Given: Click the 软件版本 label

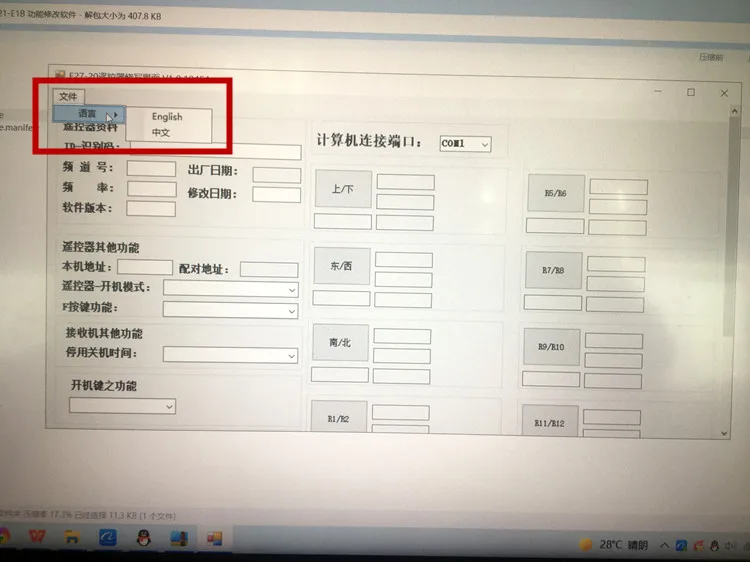Looking at the screenshot, I should click(x=87, y=208).
